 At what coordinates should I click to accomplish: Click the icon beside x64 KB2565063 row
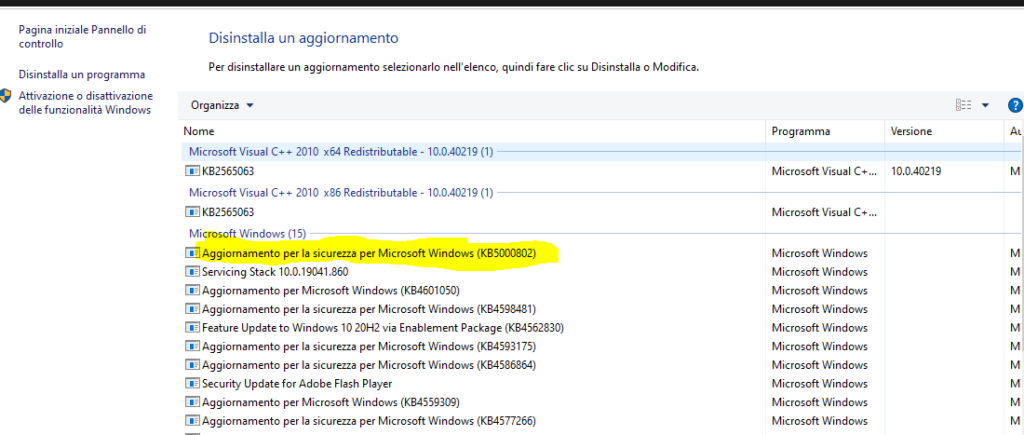[x=192, y=172]
